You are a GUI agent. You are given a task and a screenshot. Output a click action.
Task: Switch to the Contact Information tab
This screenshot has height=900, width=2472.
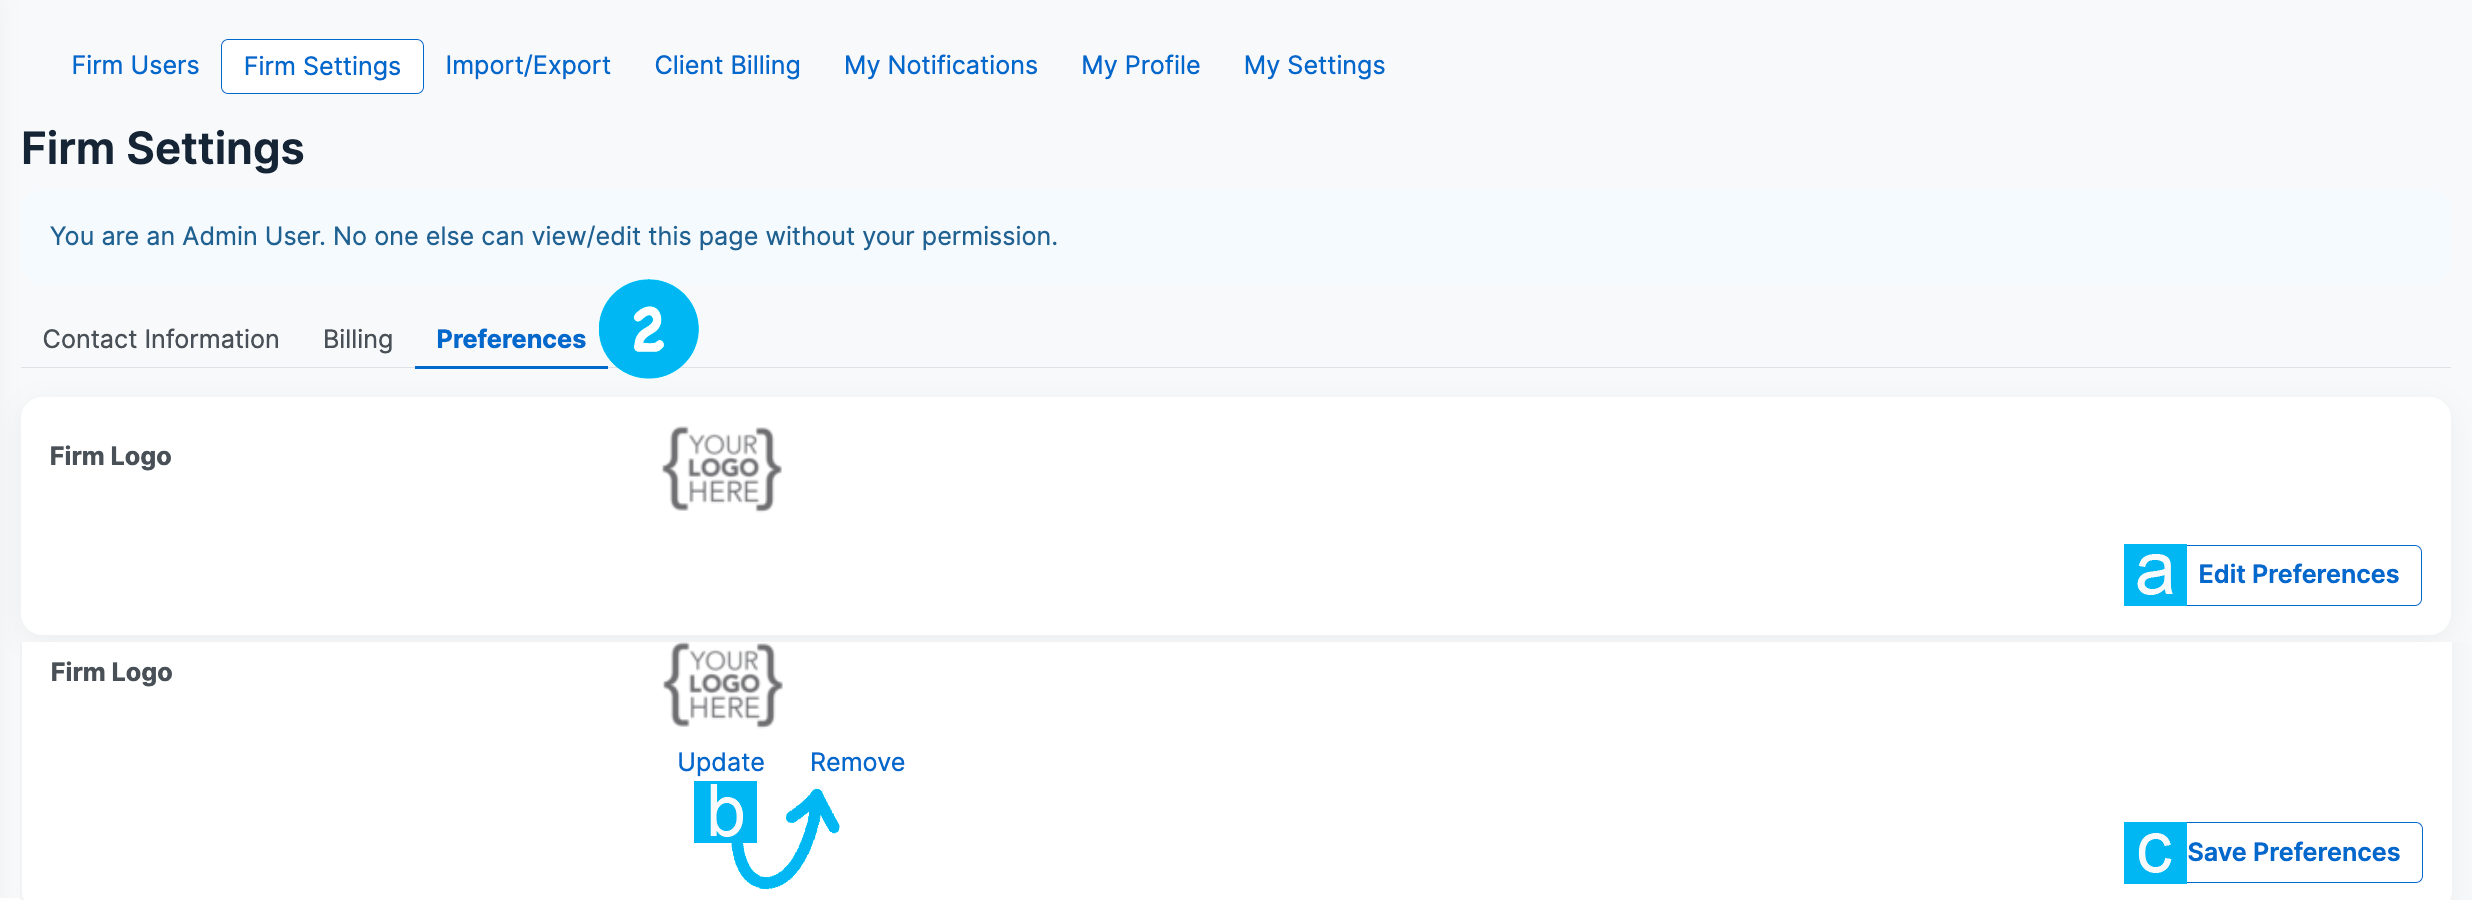point(160,339)
